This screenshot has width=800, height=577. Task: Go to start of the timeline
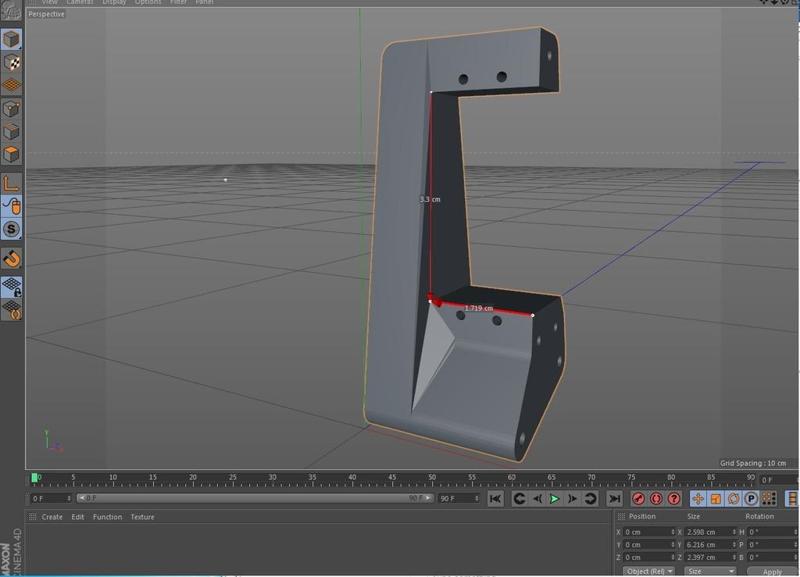[x=495, y=498]
